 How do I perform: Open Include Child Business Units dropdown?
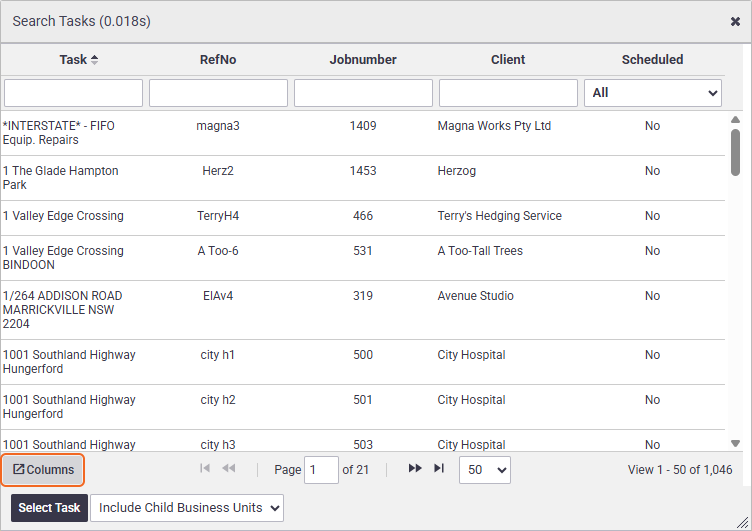click(x=187, y=508)
